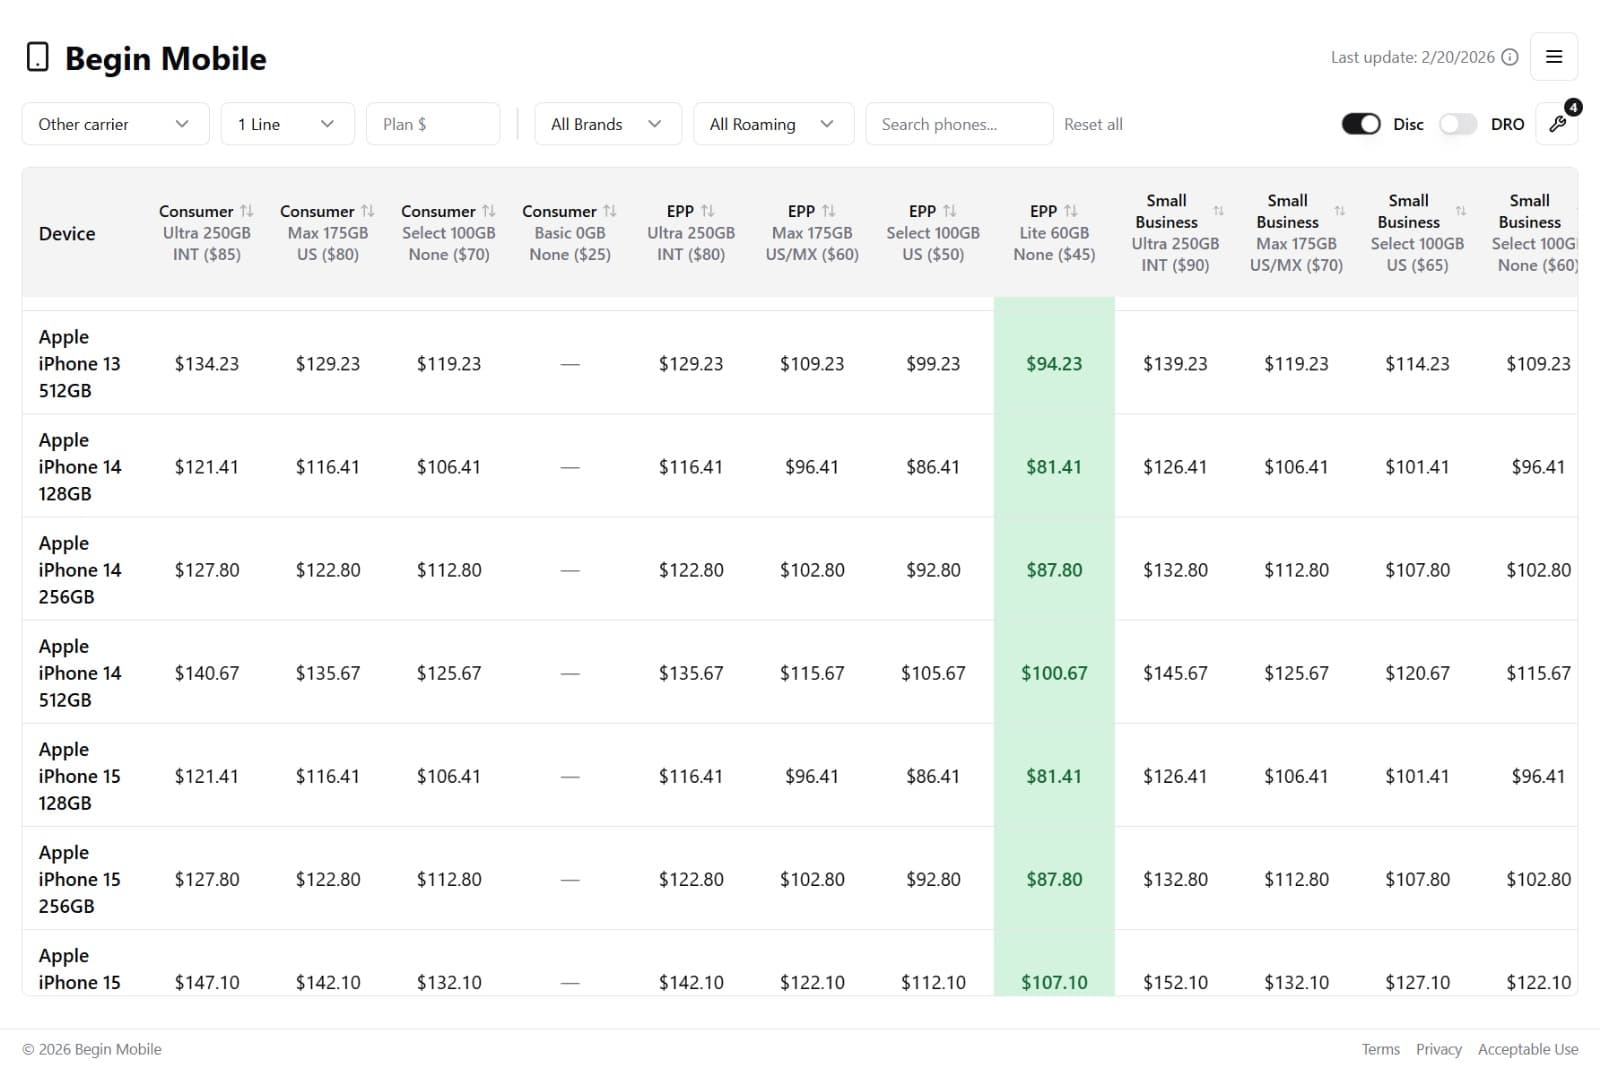Sort by Small Business Ultra 250GB column
Viewport: 1600px width, 1068px height.
click(1218, 211)
